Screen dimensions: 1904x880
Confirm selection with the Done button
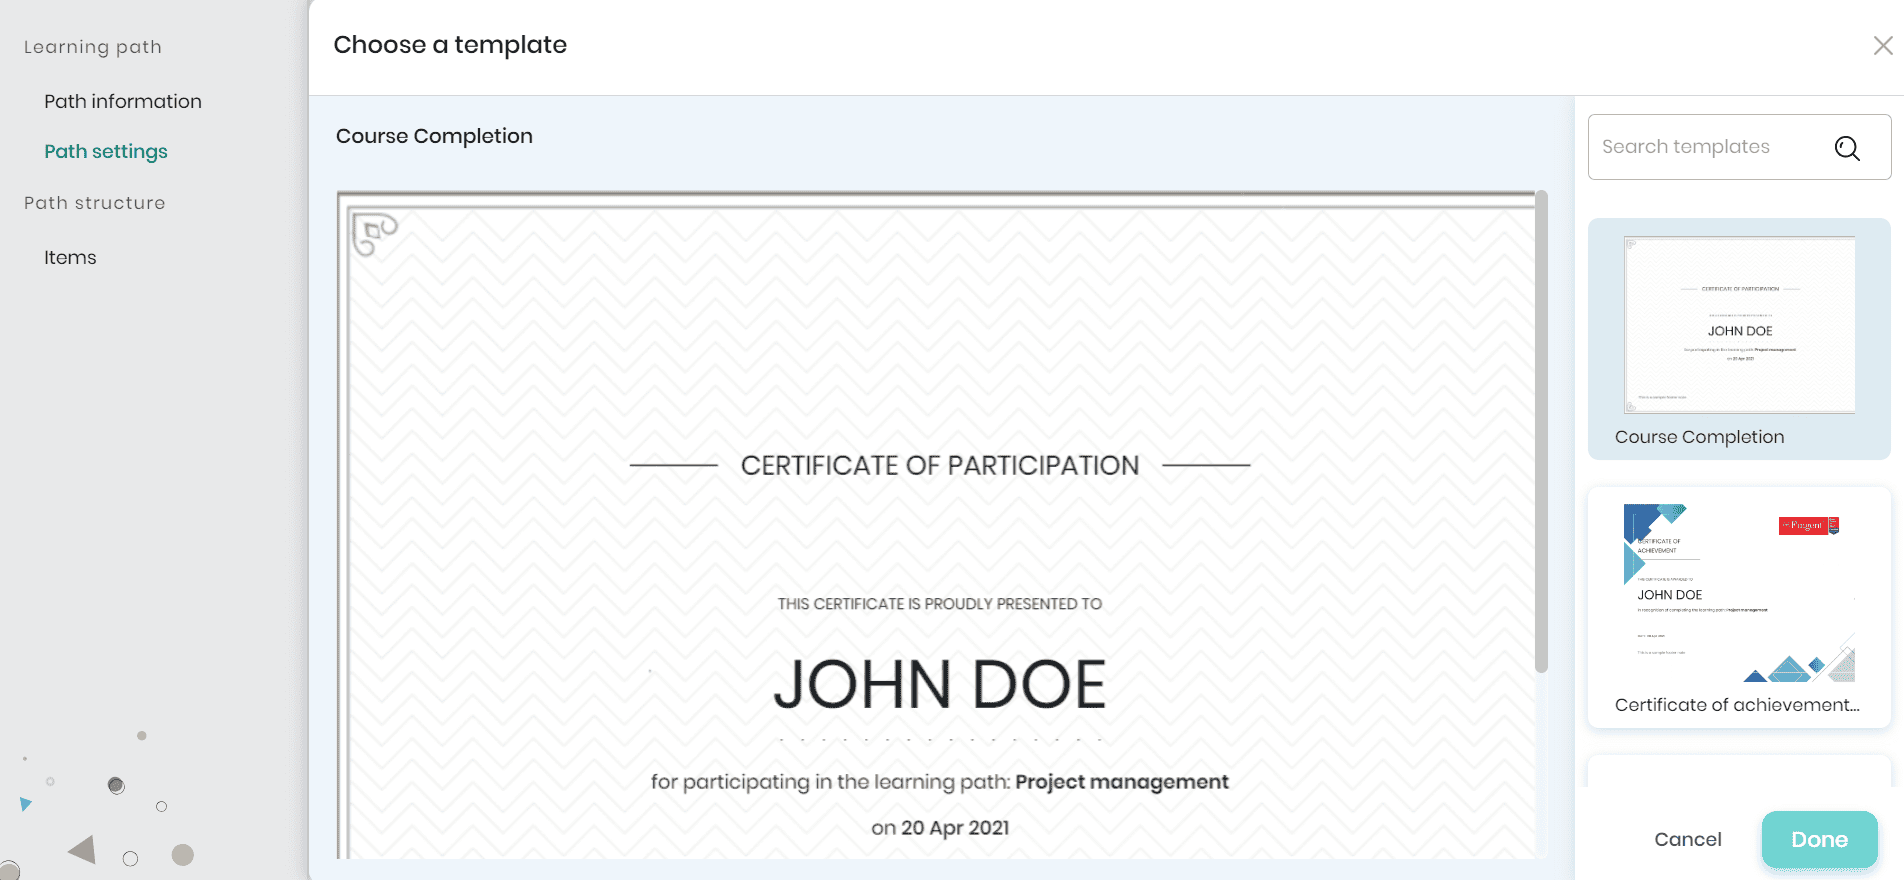tap(1819, 839)
